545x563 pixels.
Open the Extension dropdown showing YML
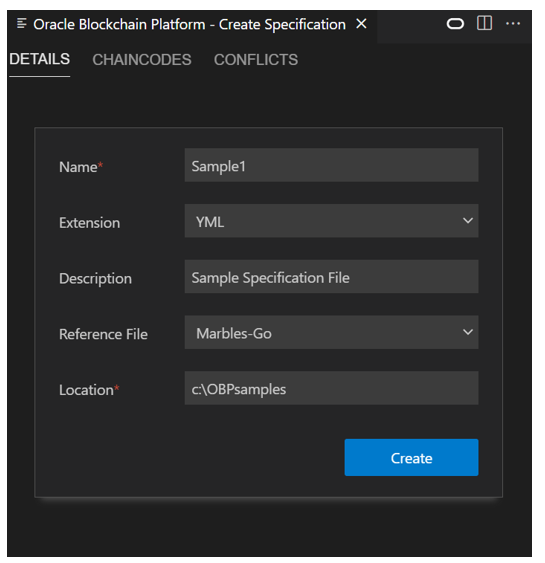coord(331,221)
